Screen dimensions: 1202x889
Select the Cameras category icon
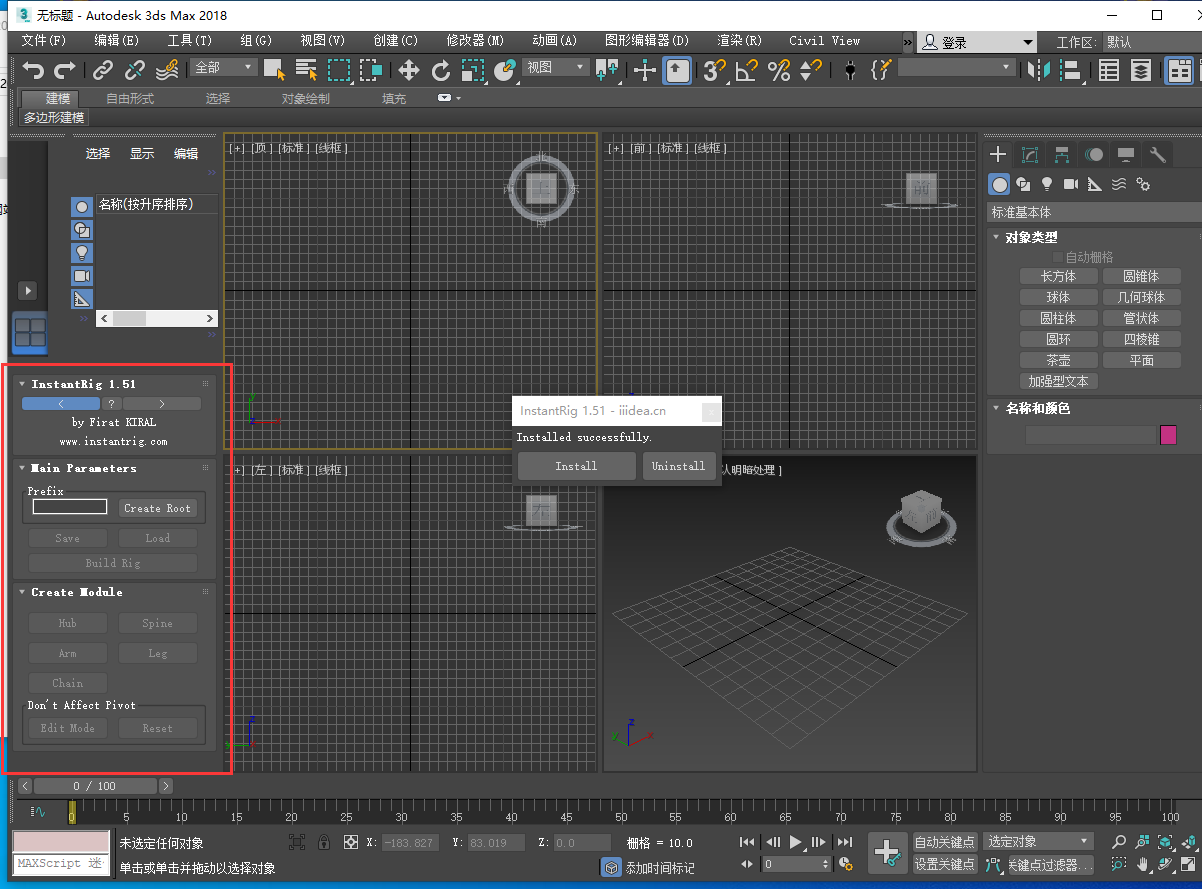[1071, 184]
